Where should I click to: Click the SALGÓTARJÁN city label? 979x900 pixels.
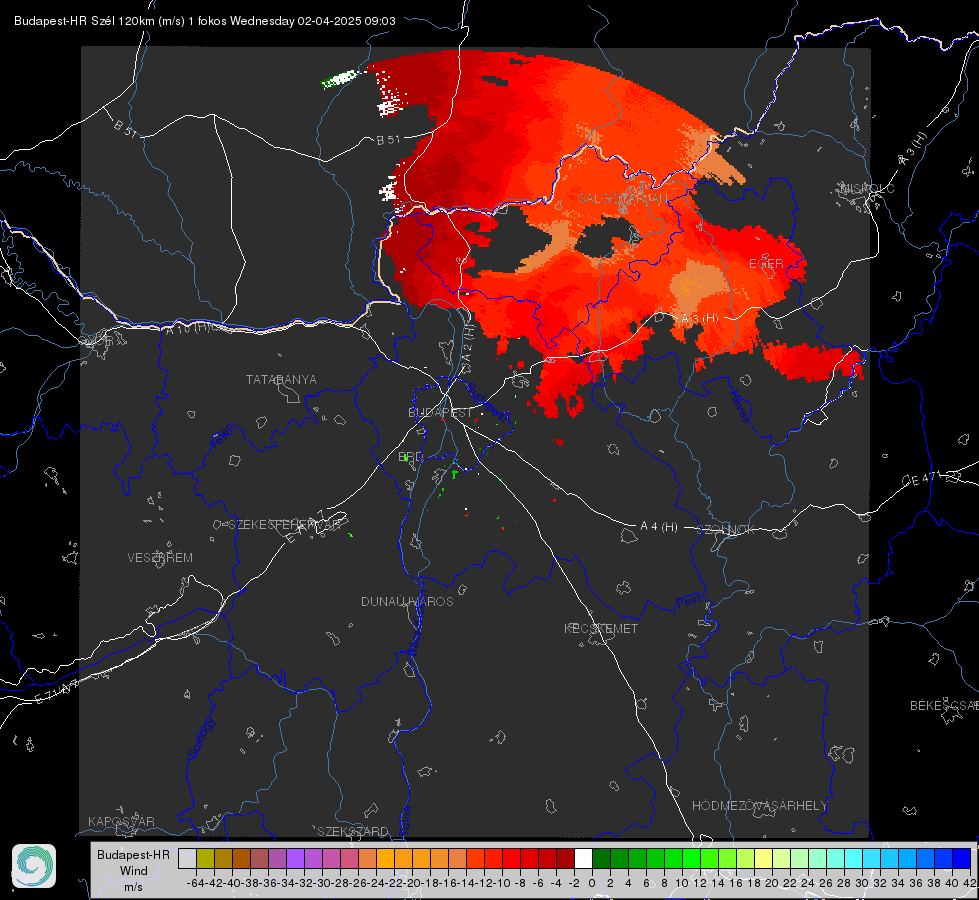[x=622, y=199]
